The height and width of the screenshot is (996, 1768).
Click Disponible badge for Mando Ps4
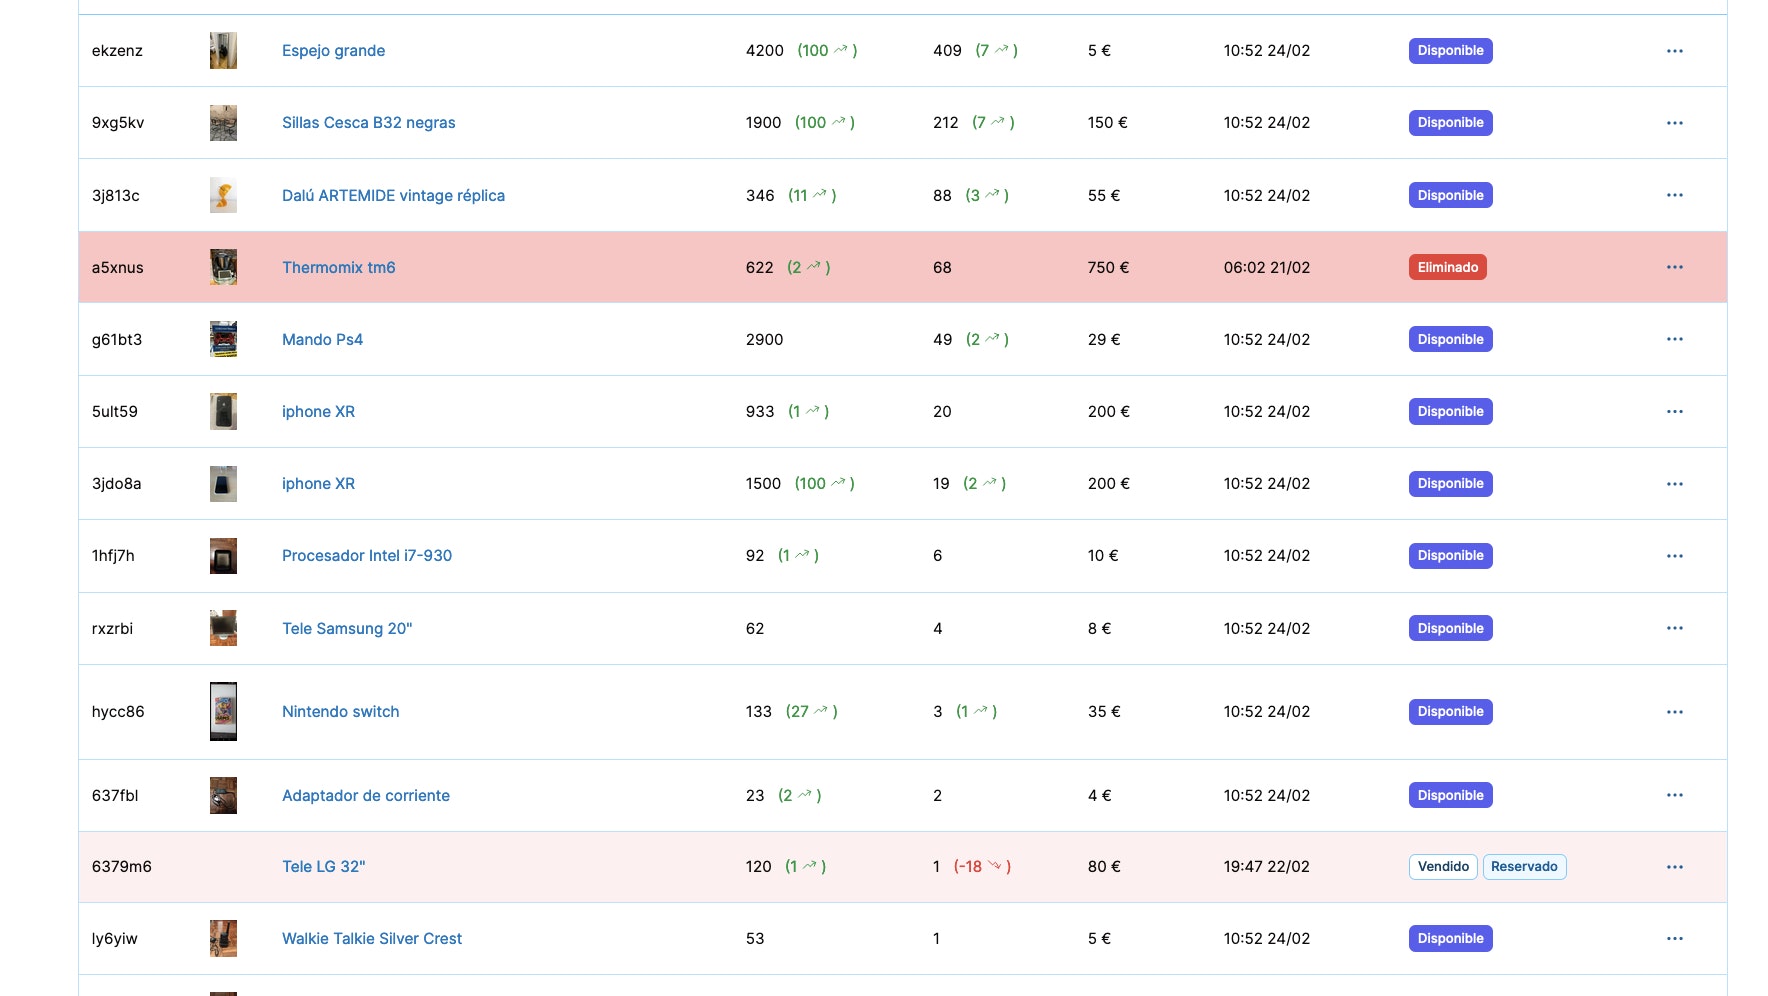point(1450,339)
